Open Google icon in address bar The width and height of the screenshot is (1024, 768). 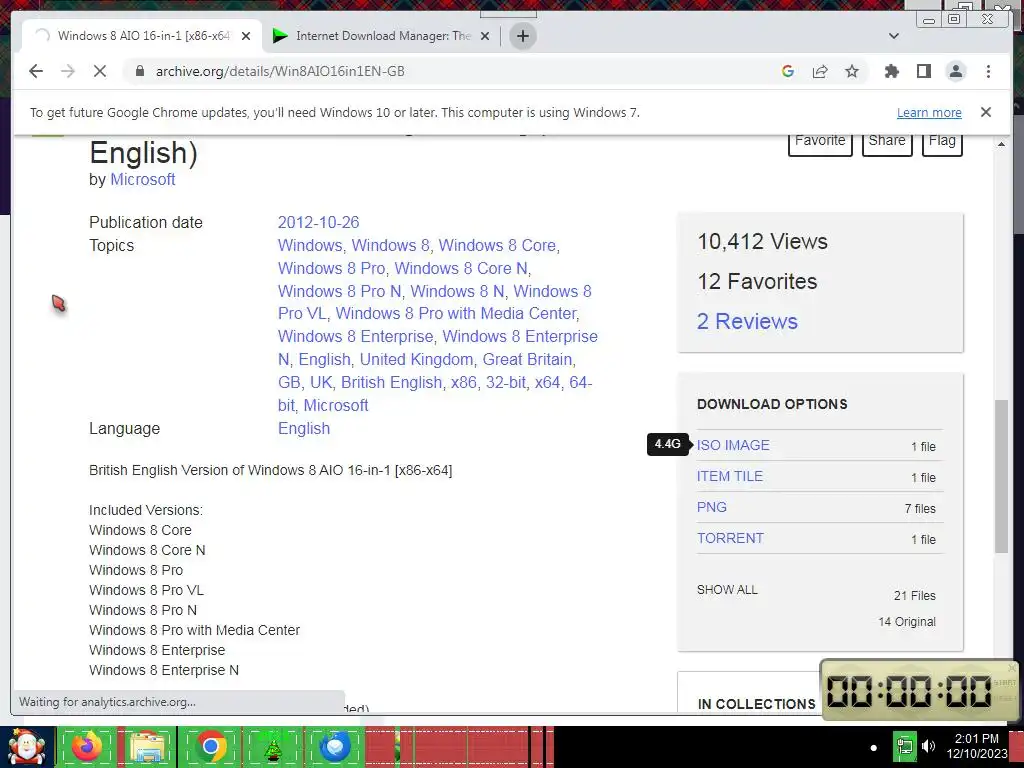pos(788,71)
